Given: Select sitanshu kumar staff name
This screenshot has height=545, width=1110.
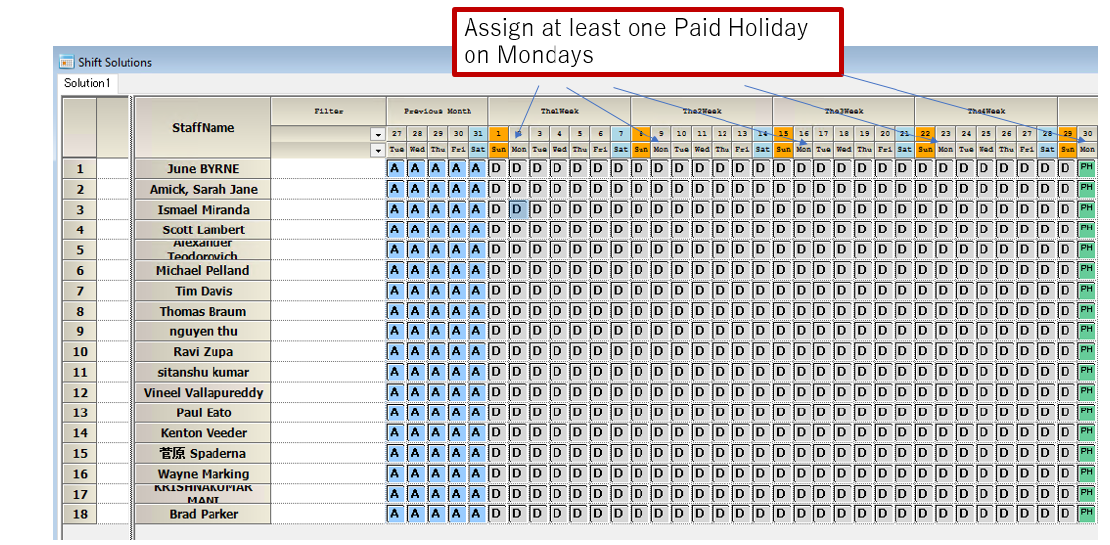Looking at the screenshot, I should coord(203,372).
